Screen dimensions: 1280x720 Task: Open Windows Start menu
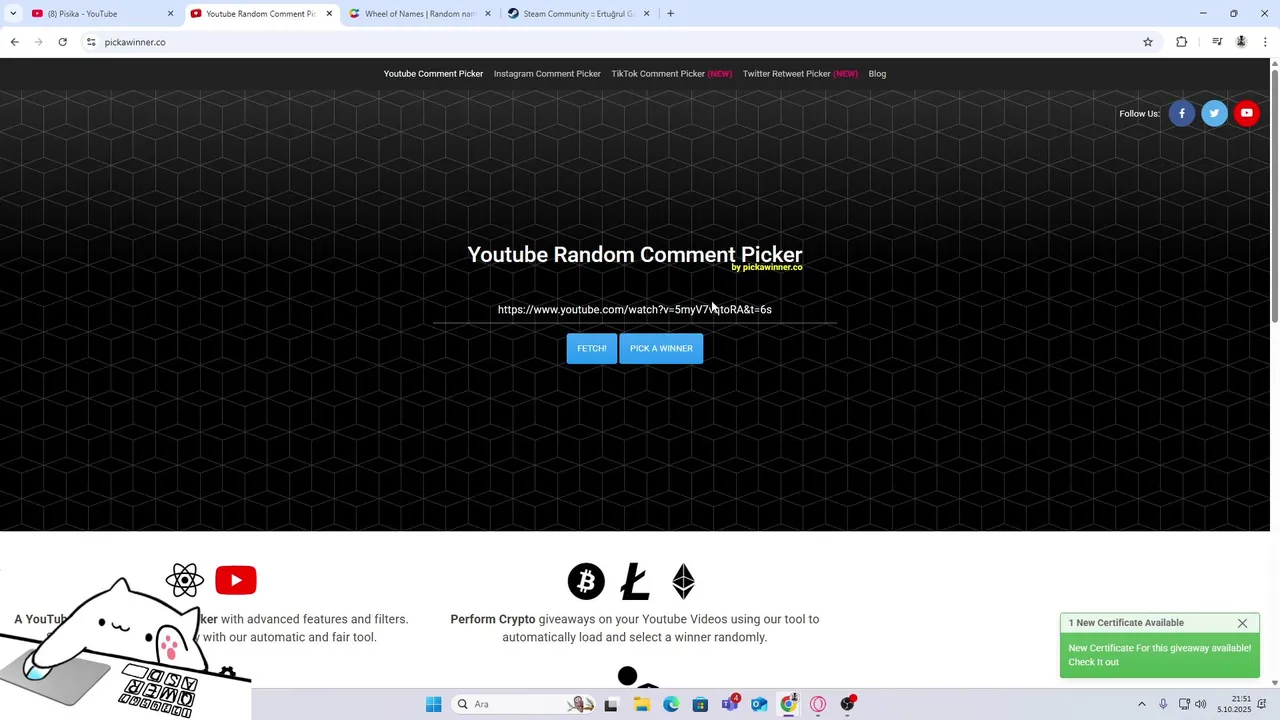click(433, 704)
